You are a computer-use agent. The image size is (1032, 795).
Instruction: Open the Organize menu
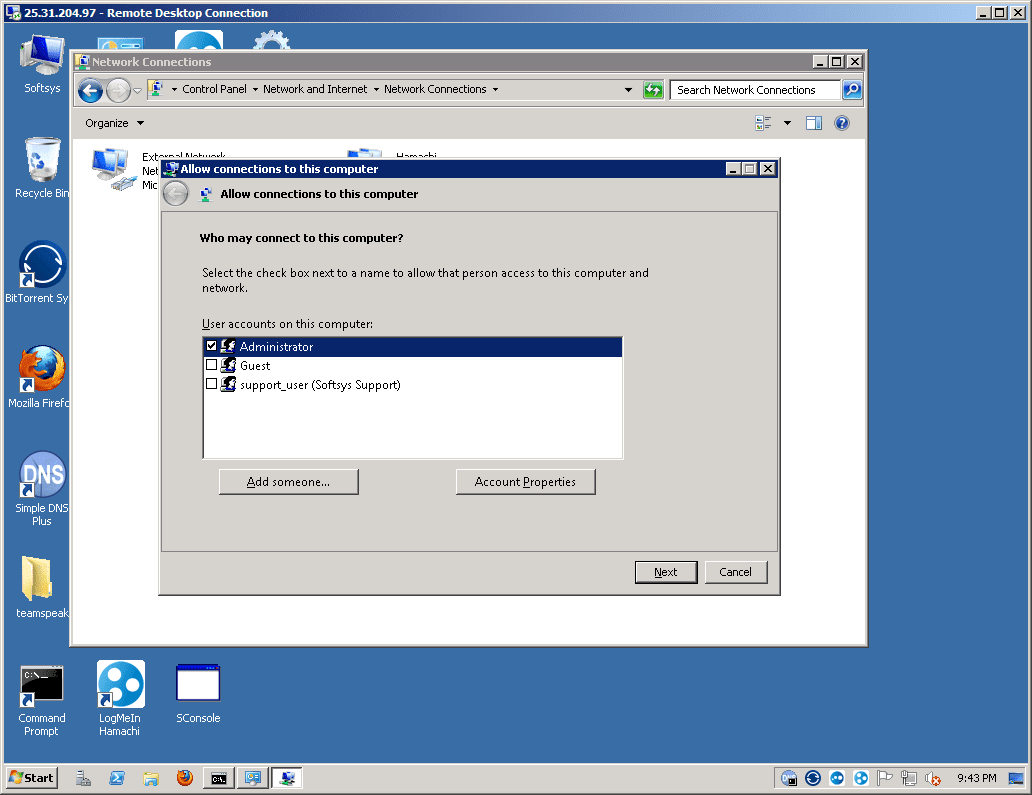pos(114,123)
